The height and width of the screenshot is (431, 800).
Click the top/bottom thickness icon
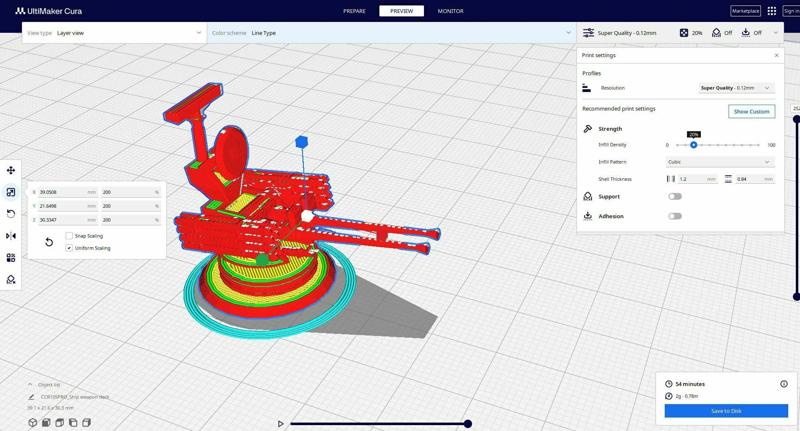click(x=728, y=179)
